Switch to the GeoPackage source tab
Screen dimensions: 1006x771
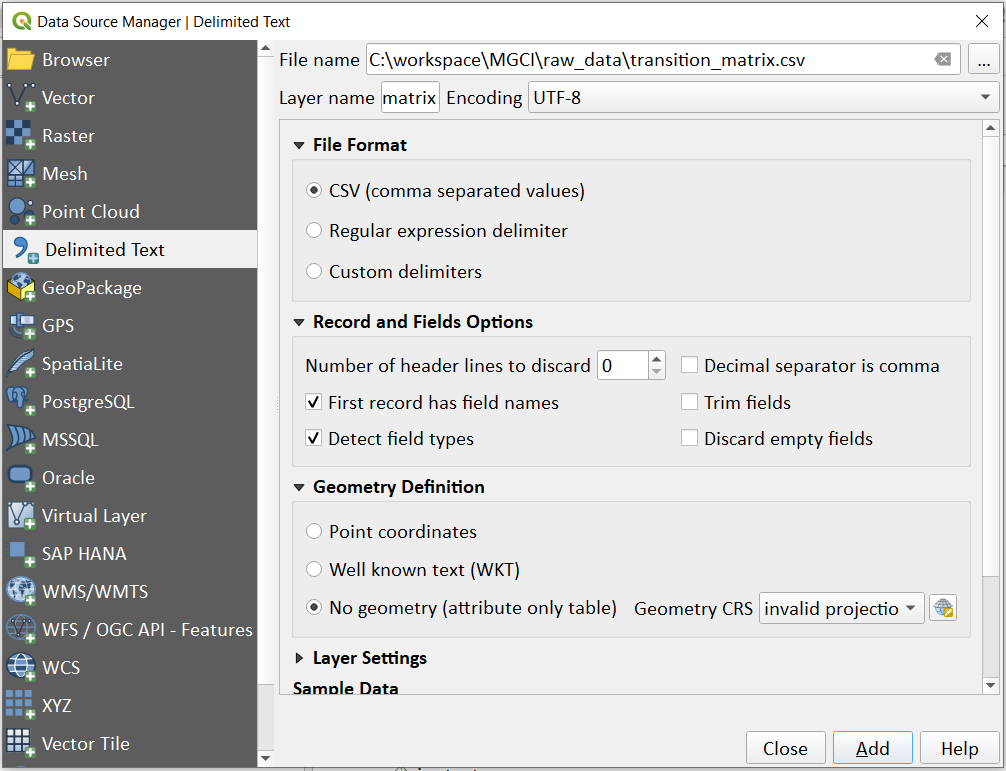tap(130, 287)
